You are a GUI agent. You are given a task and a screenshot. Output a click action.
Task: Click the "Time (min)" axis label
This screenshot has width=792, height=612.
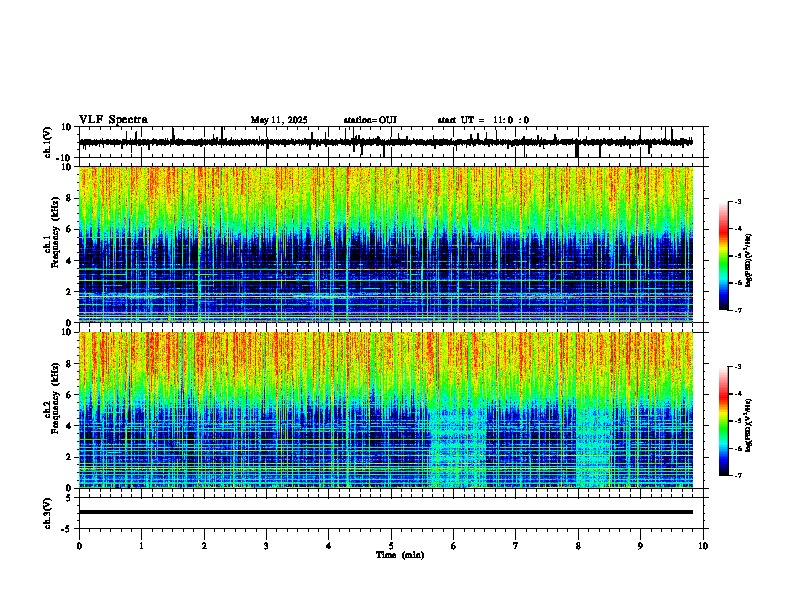pos(400,555)
